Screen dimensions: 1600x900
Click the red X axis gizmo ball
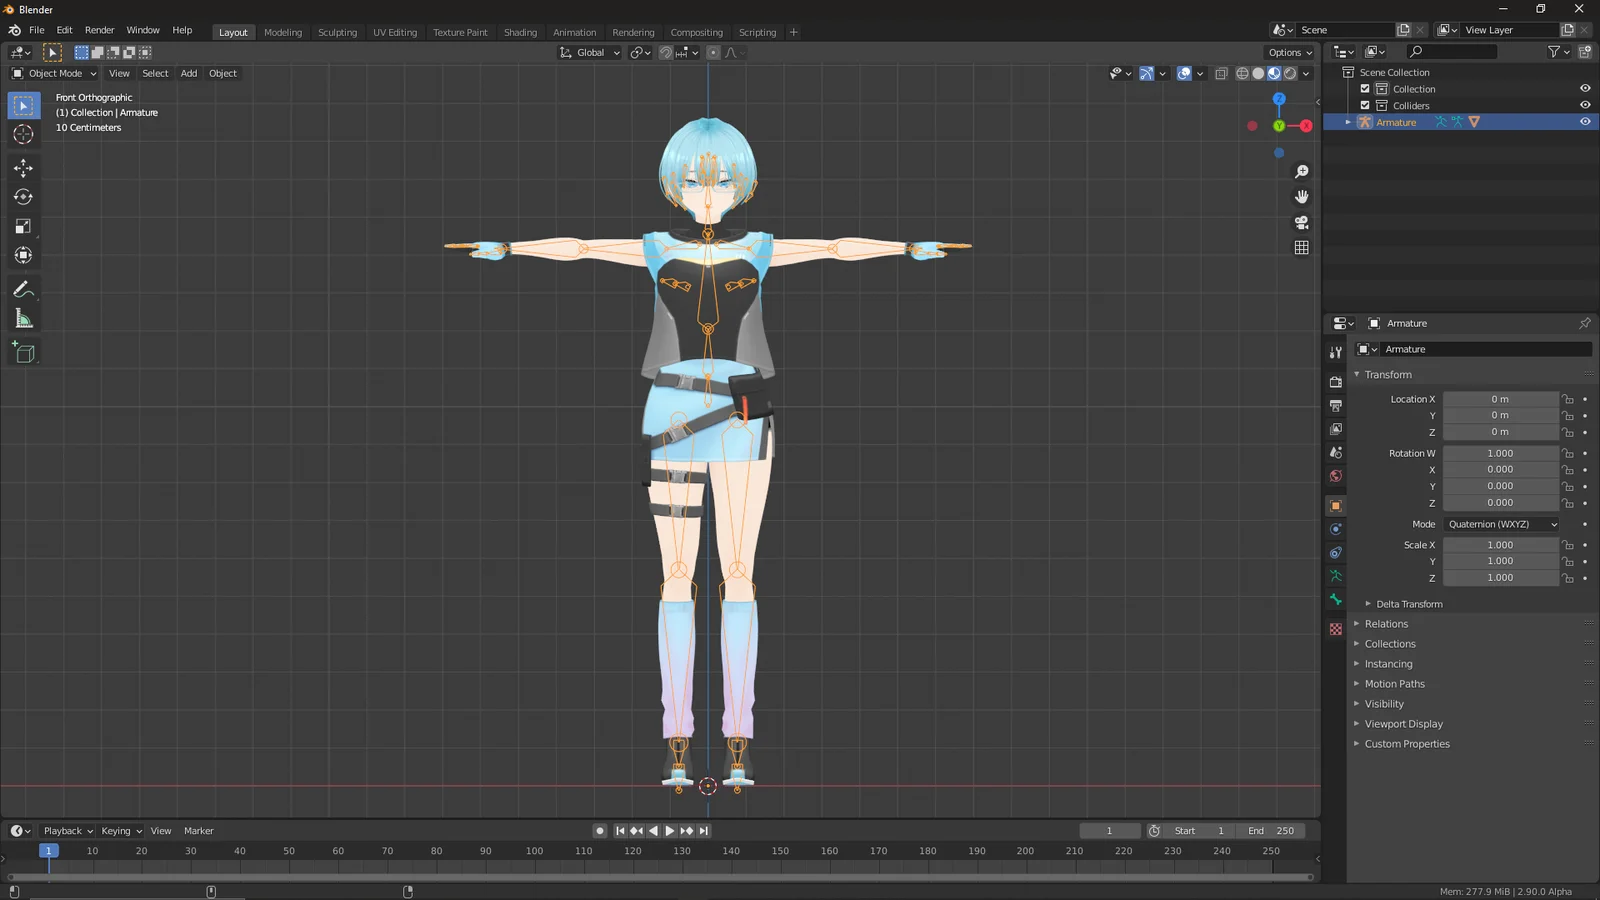click(1306, 125)
